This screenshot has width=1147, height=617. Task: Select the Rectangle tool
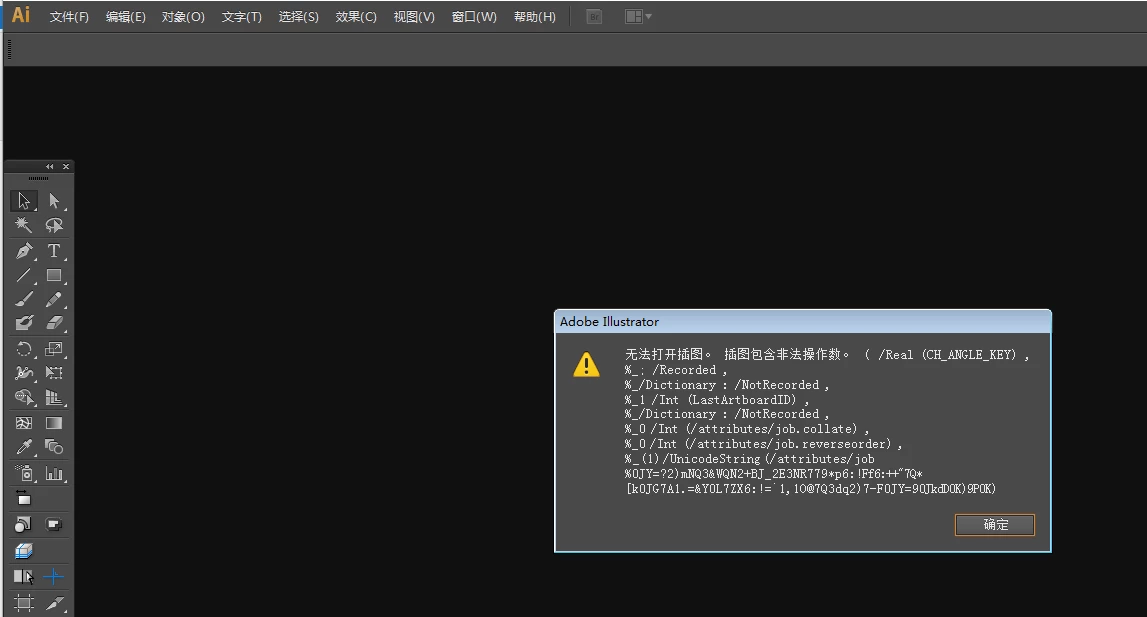click(x=53, y=275)
